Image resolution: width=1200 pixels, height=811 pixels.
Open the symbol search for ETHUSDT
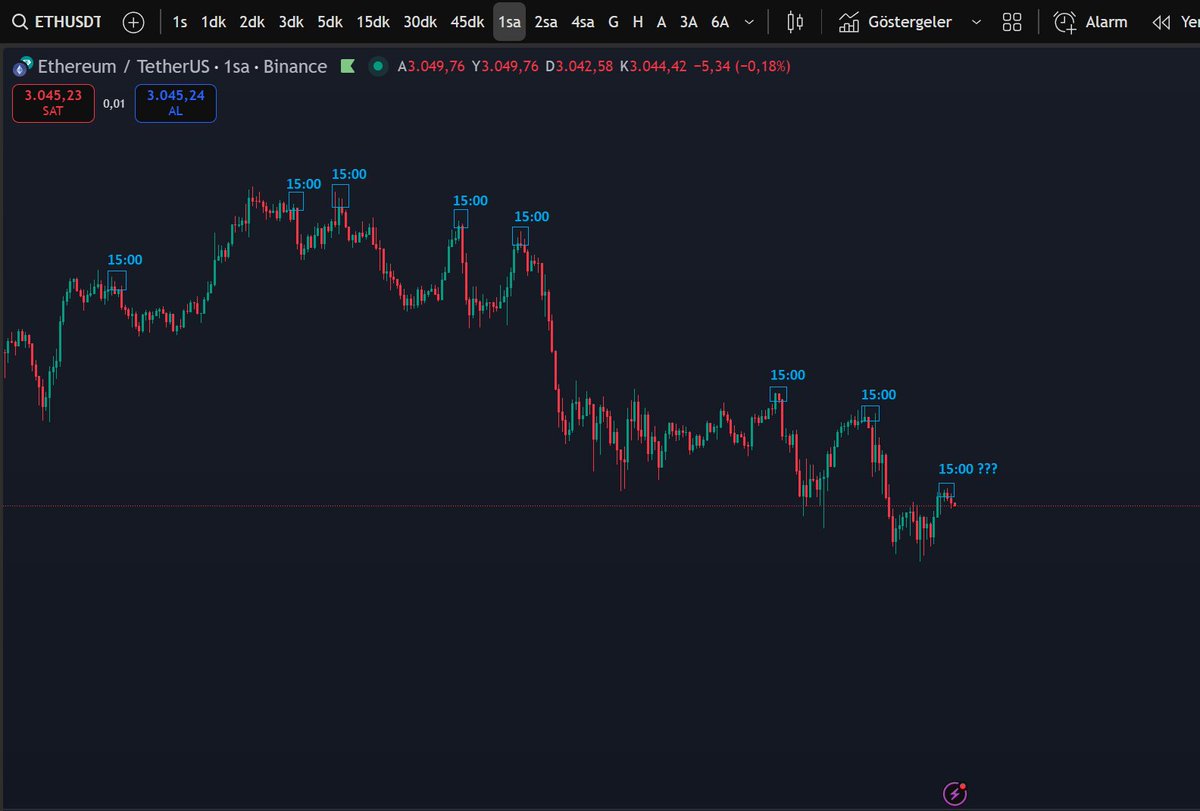point(22,21)
